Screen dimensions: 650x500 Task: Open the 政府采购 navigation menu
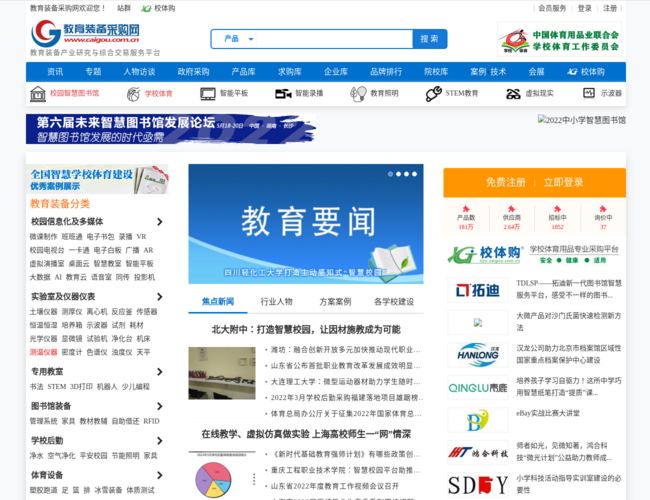click(193, 72)
